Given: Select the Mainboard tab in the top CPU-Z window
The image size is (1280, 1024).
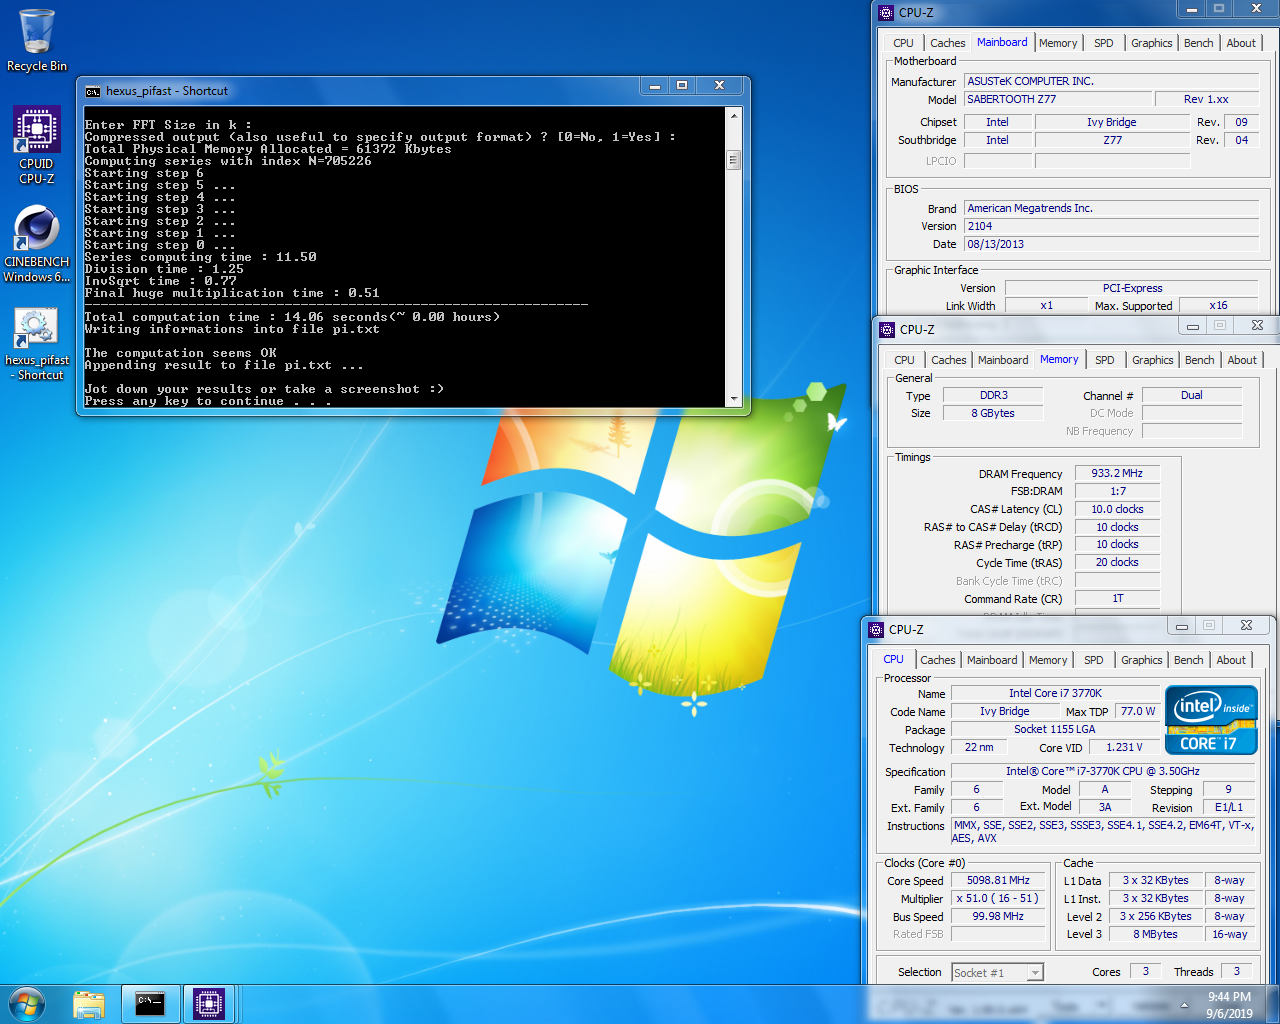Looking at the screenshot, I should pyautogui.click(x=1002, y=42).
